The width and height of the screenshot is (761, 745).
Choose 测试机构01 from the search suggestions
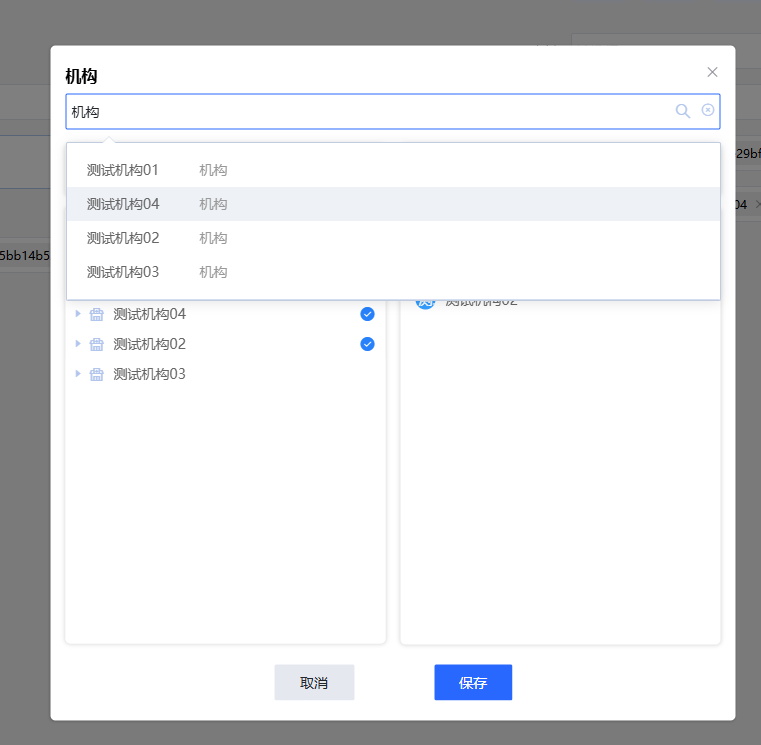pos(123,170)
